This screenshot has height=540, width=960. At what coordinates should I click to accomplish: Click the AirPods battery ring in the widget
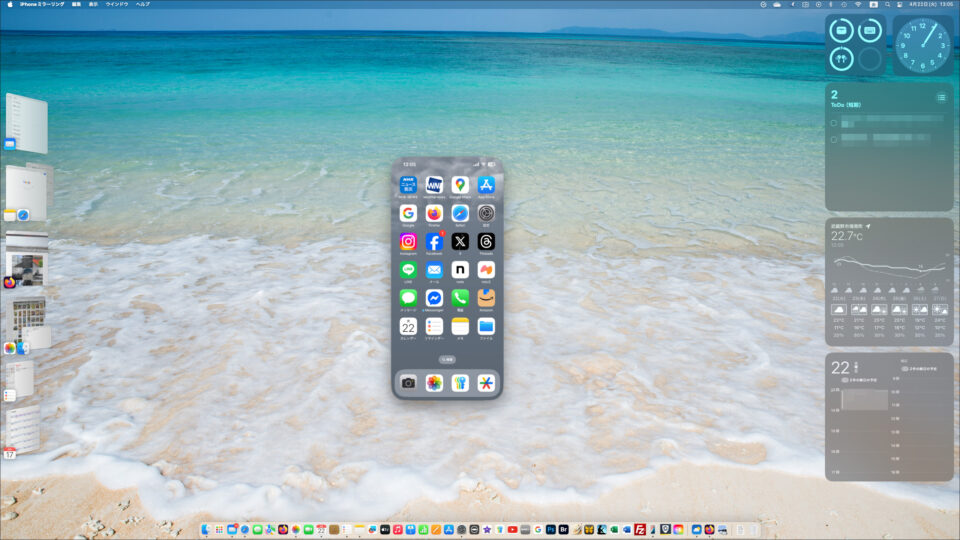coord(841,59)
